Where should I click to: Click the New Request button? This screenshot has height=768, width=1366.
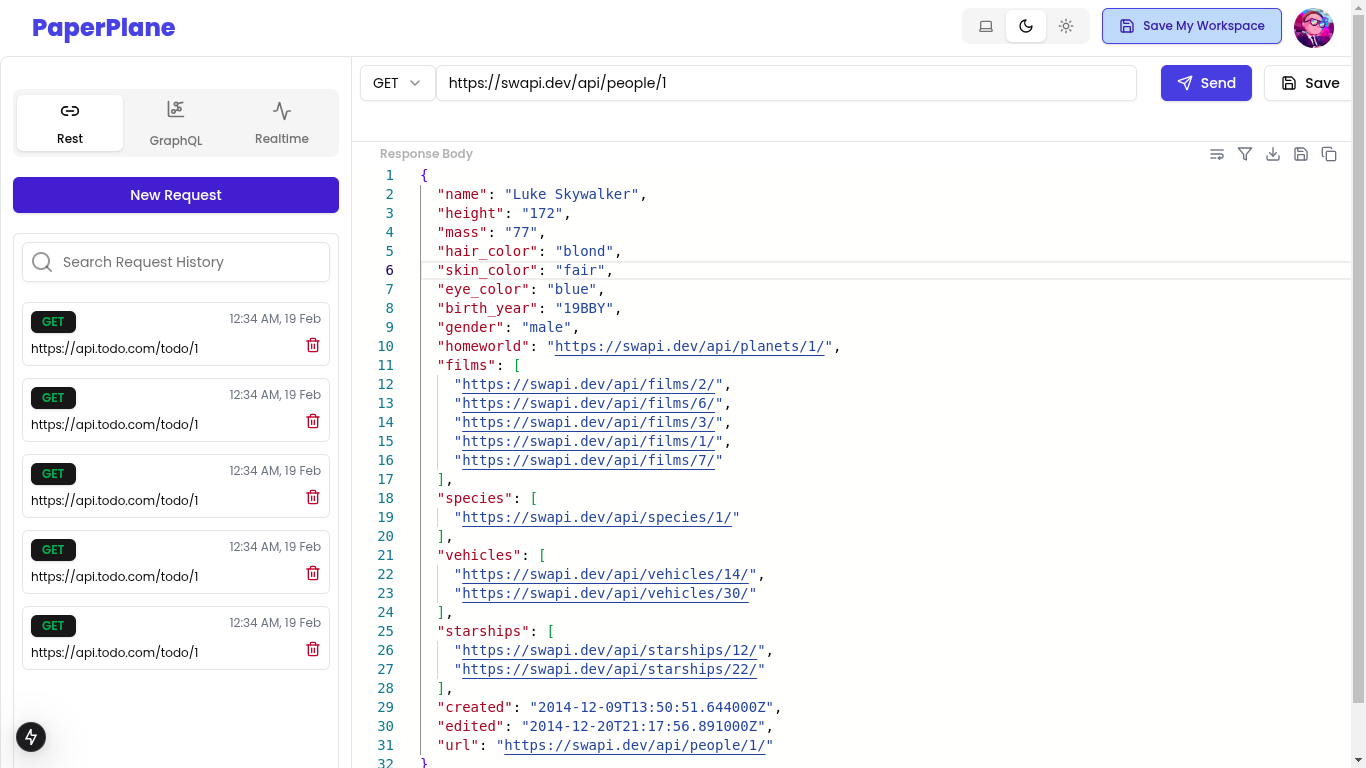pyautogui.click(x=176, y=195)
